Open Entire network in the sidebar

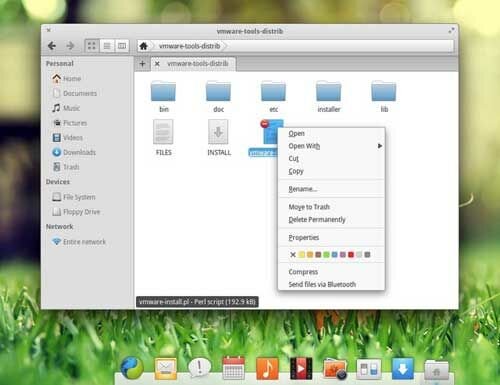79,242
